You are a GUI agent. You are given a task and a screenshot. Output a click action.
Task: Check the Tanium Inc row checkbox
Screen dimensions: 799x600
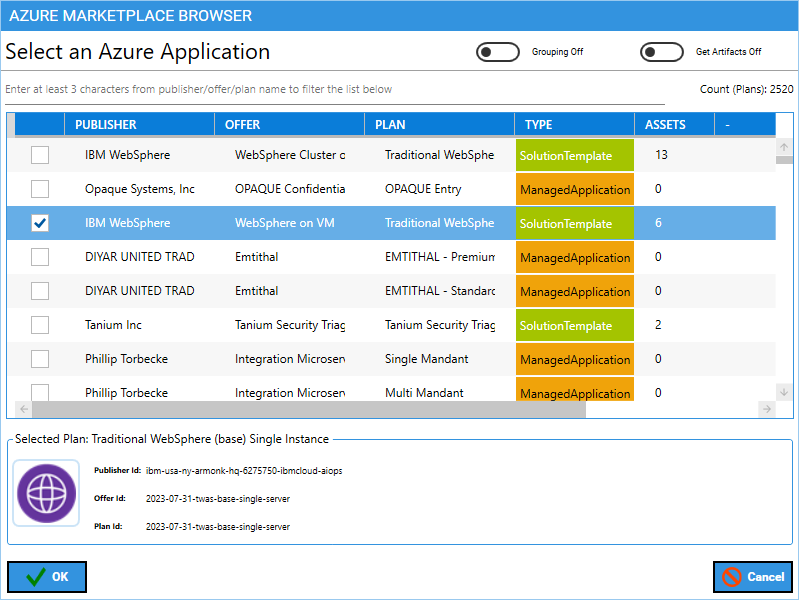point(40,325)
